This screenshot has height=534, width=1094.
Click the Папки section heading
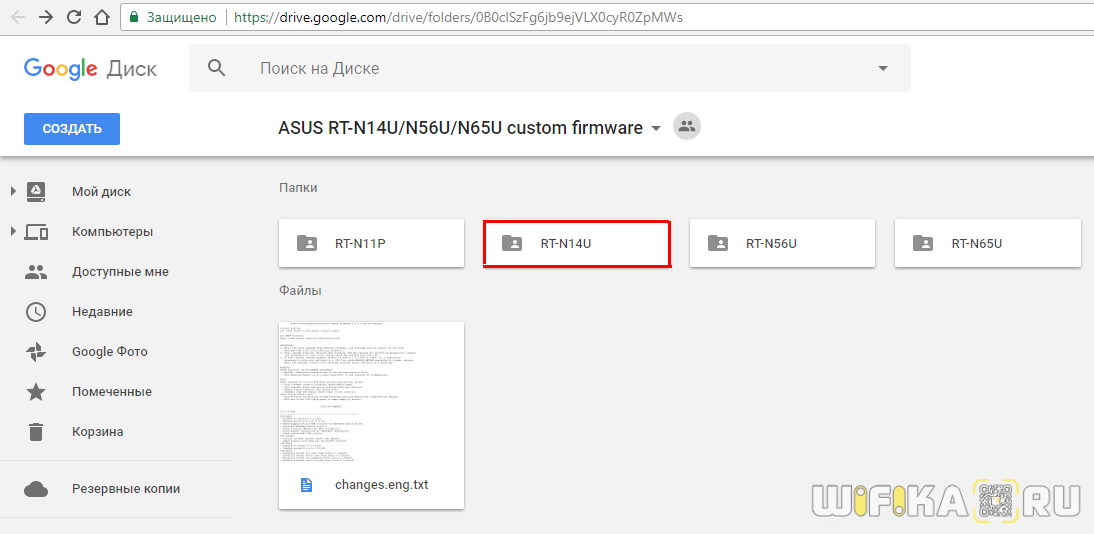tap(299, 188)
